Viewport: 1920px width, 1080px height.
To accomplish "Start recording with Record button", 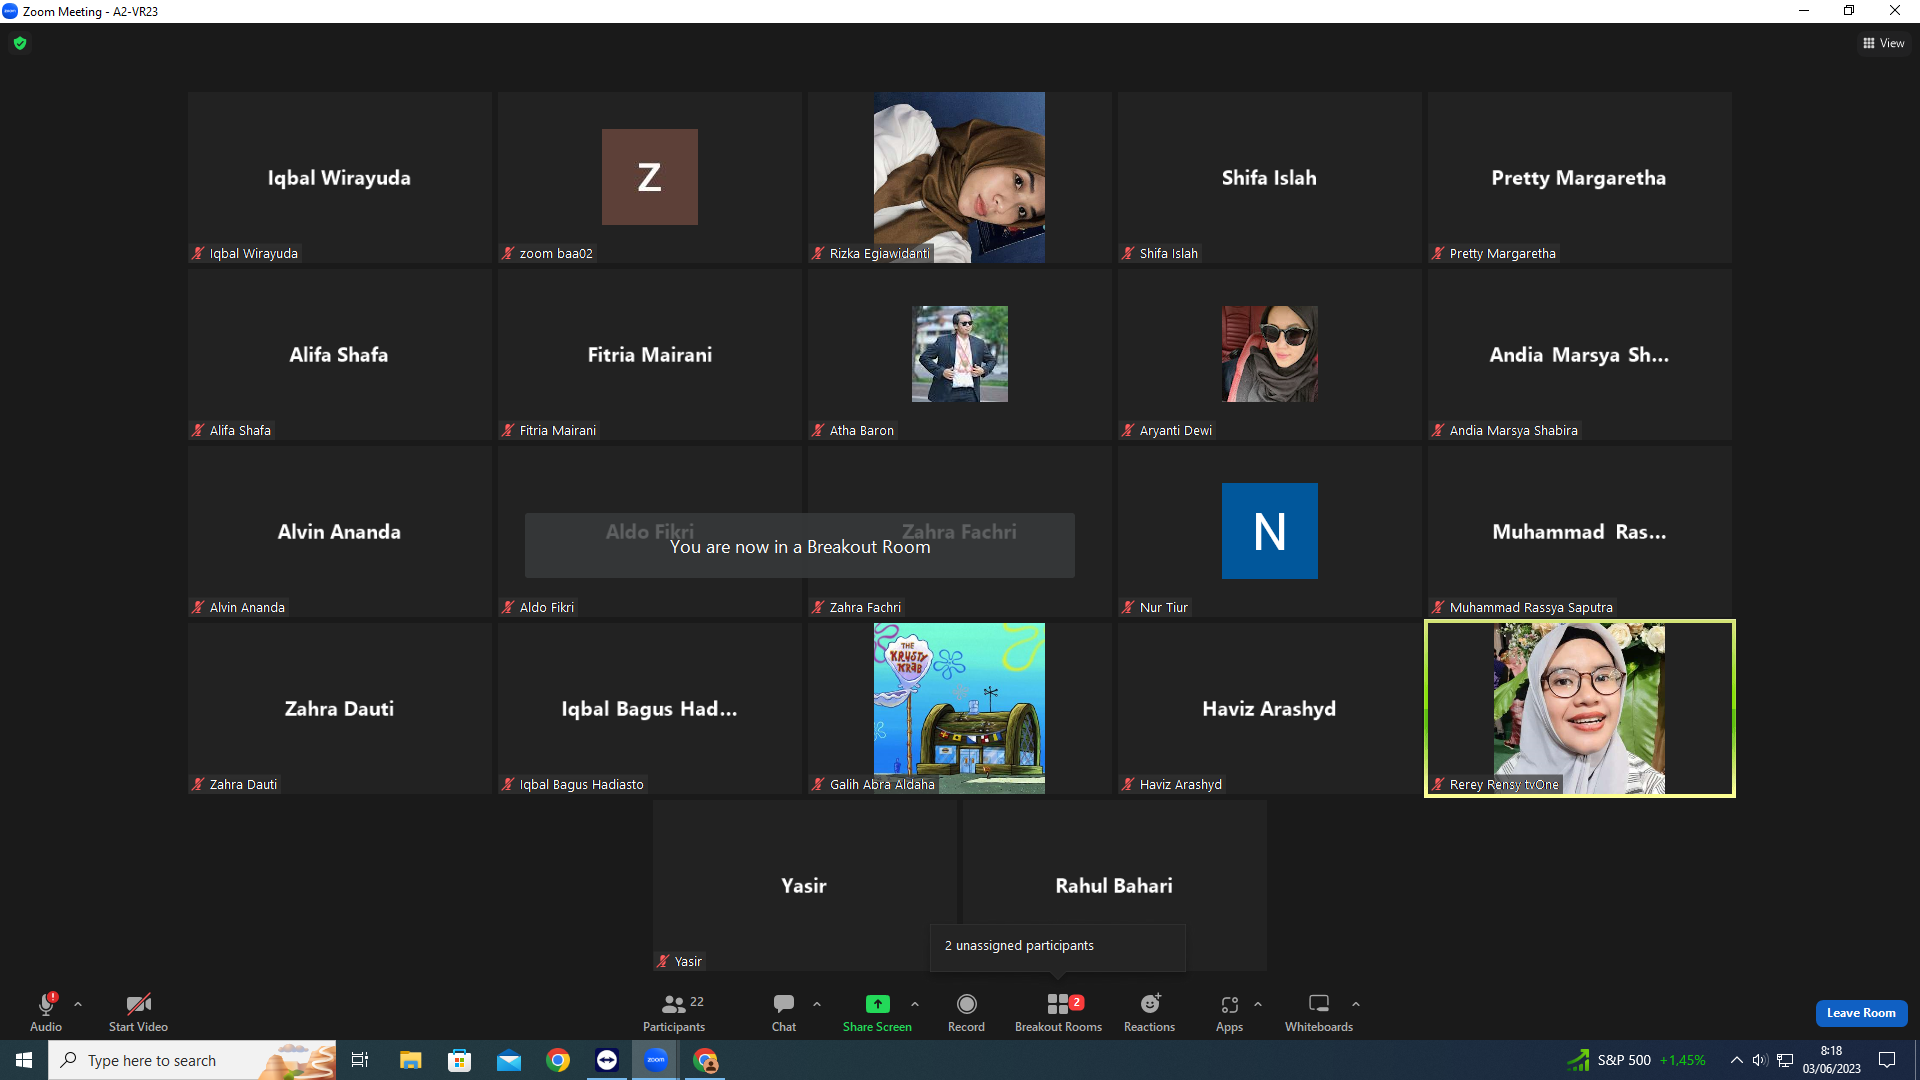I will tap(966, 1012).
